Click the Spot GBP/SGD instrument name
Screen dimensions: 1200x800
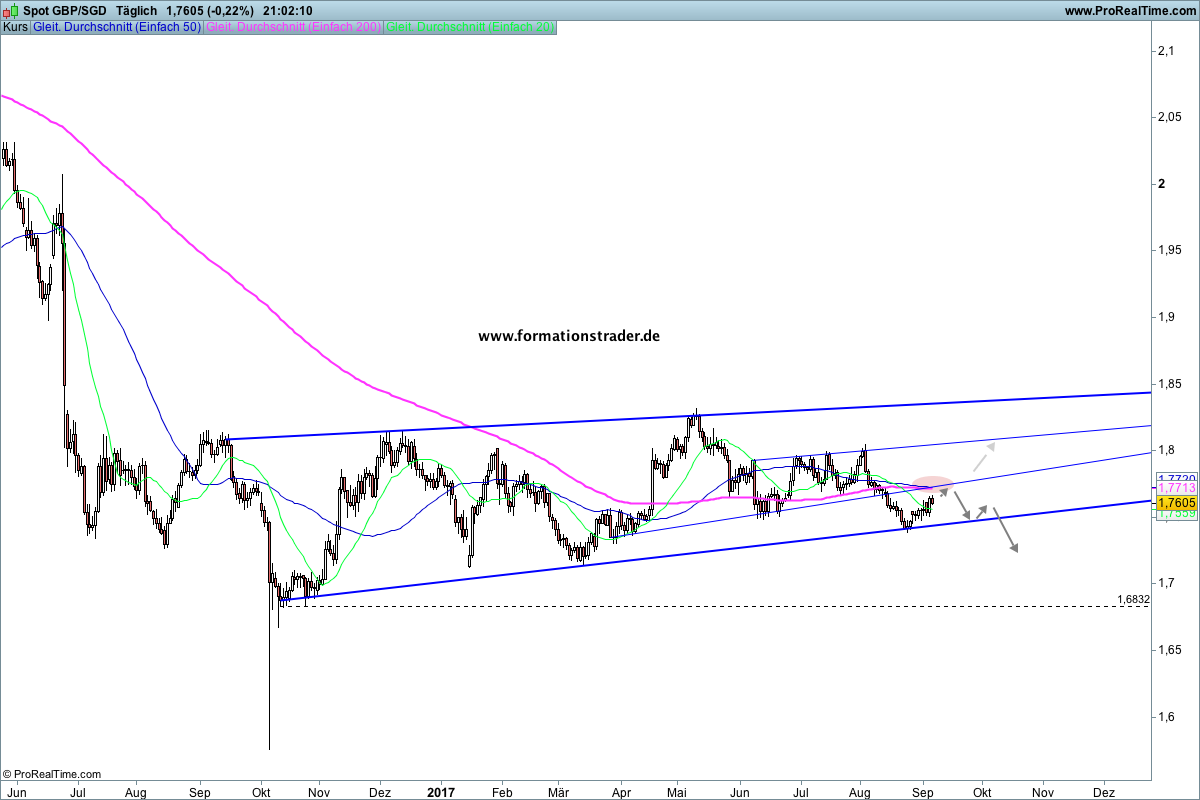pos(65,10)
